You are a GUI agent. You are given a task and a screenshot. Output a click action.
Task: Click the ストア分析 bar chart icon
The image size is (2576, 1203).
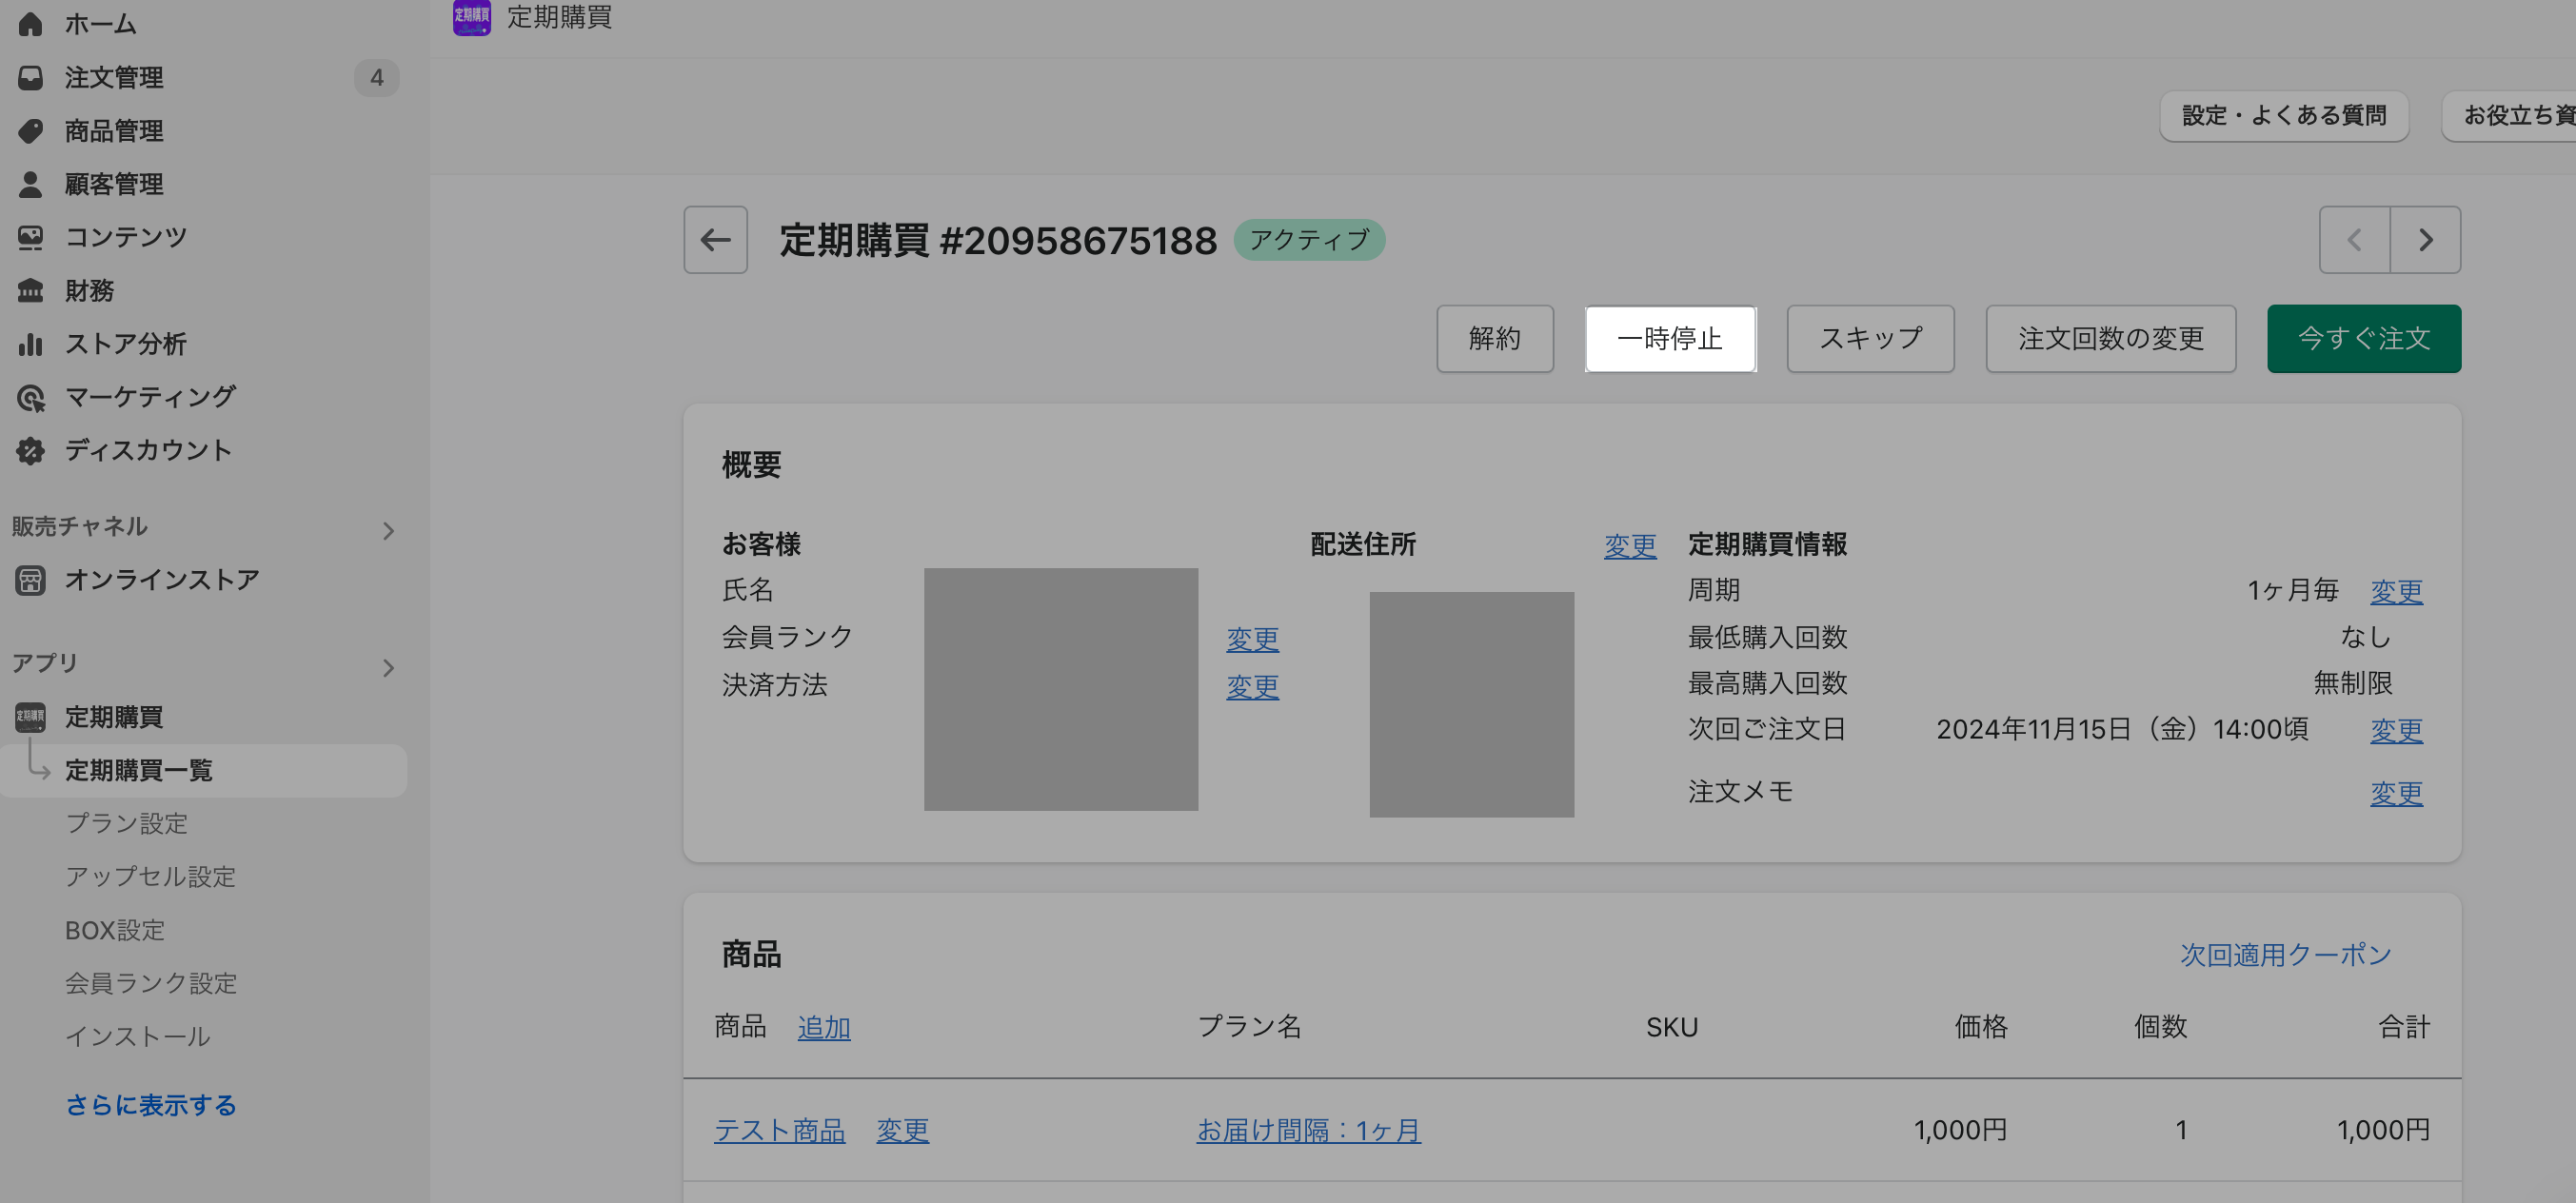pyautogui.click(x=30, y=344)
